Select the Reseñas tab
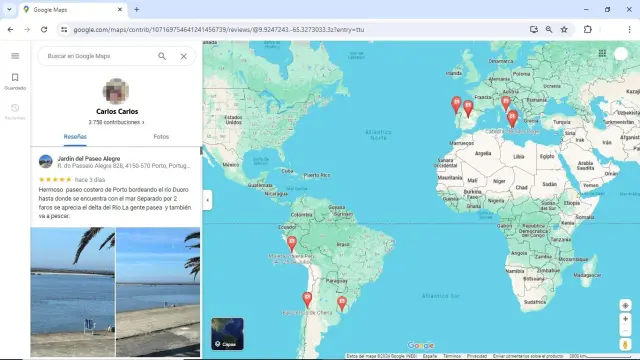Screen dimensions: 640x360 pos(75,137)
